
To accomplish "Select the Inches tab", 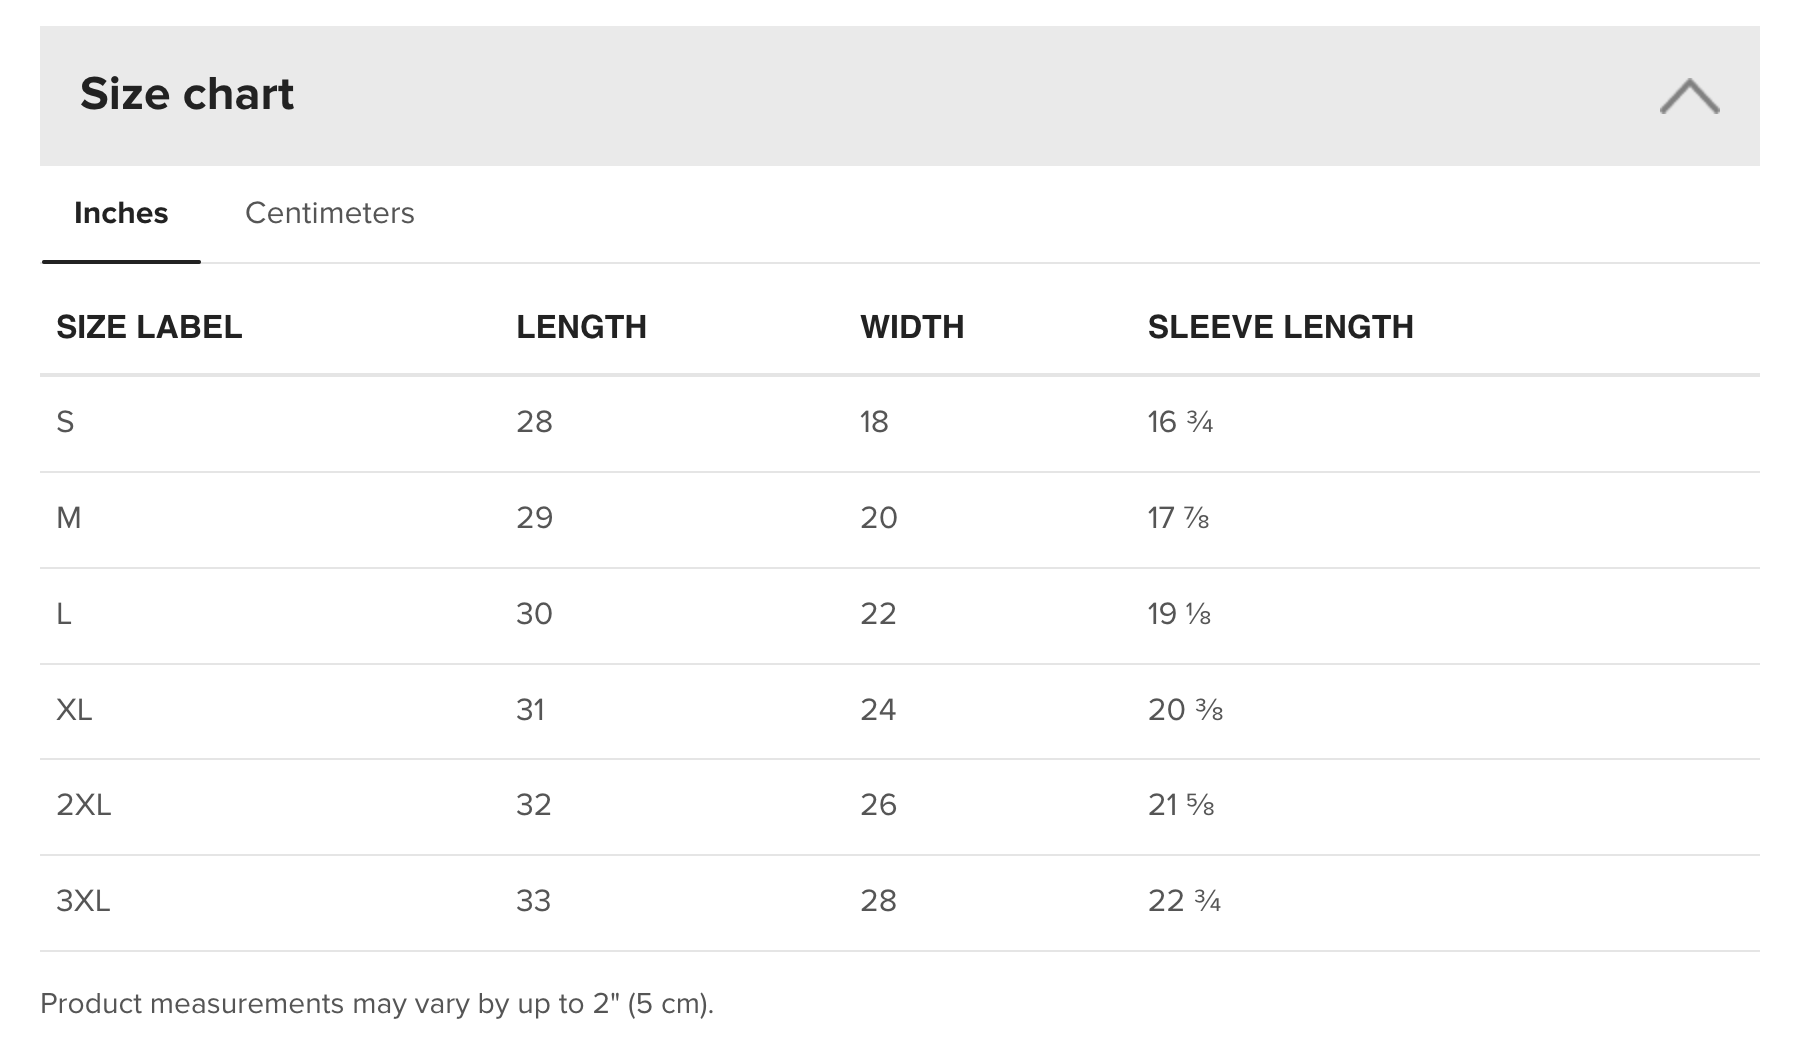I will coord(121,213).
